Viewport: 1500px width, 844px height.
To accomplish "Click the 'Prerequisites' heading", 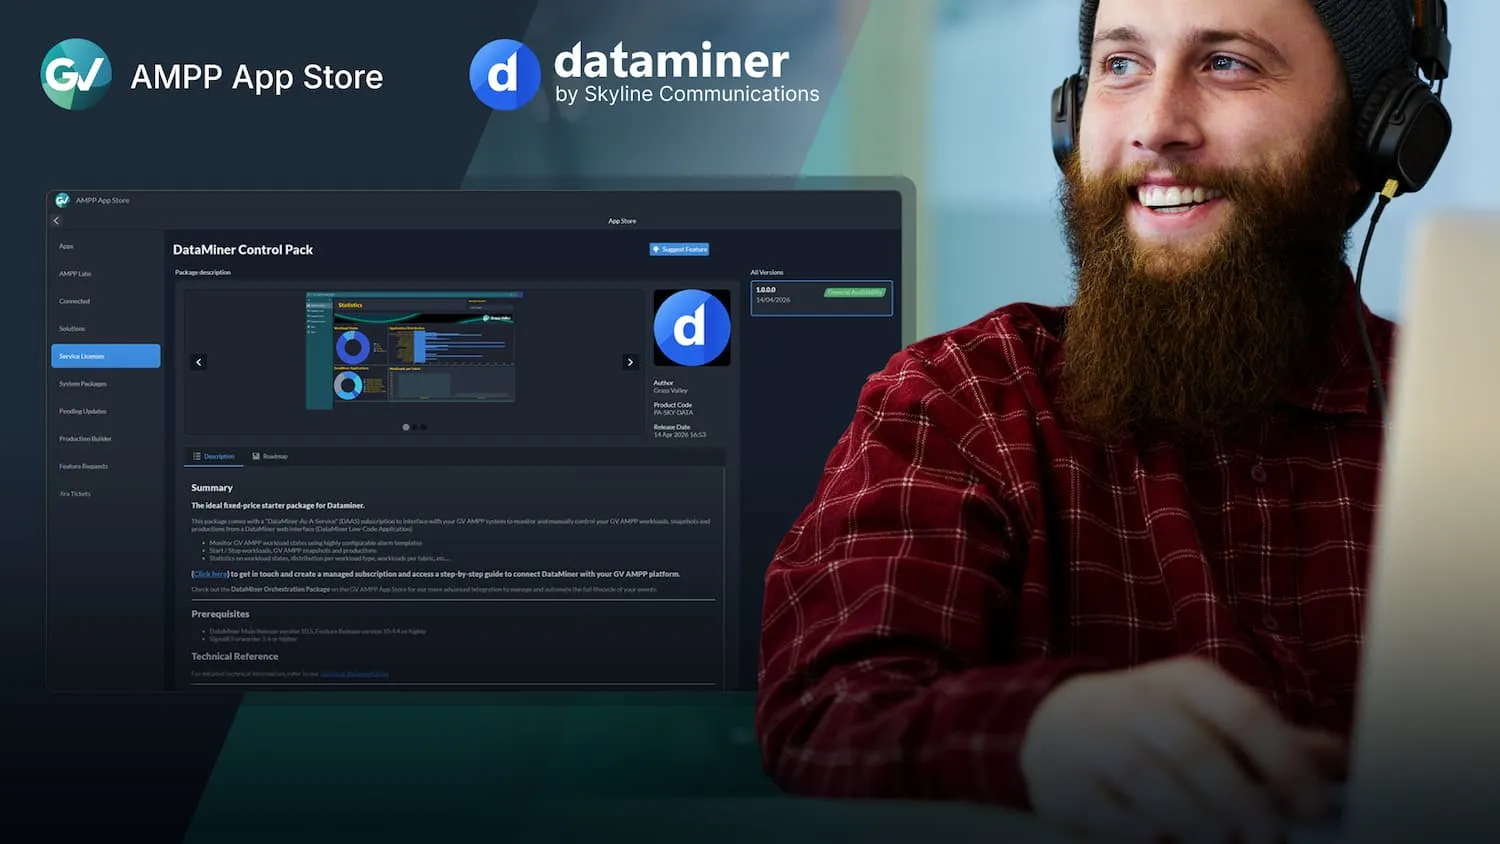I will 220,614.
